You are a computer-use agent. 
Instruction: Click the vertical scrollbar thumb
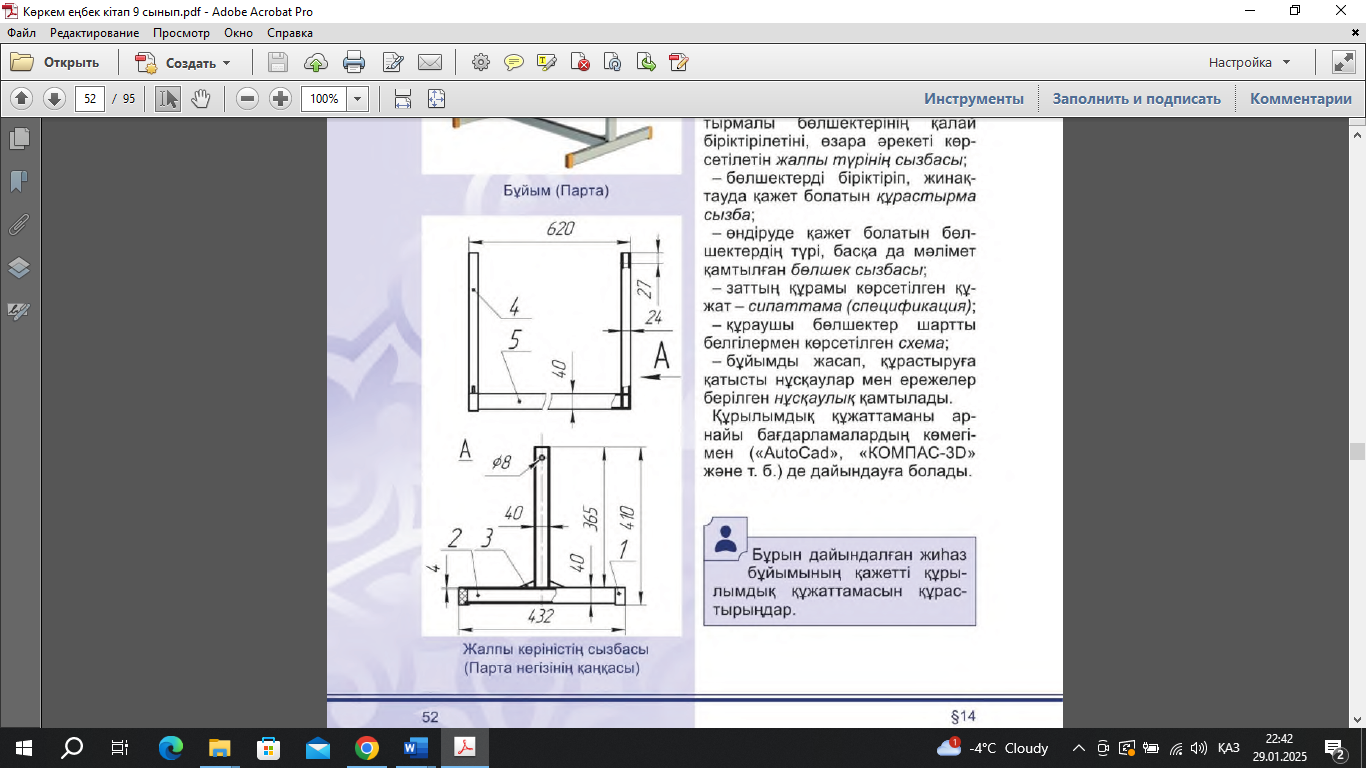pos(1357,450)
